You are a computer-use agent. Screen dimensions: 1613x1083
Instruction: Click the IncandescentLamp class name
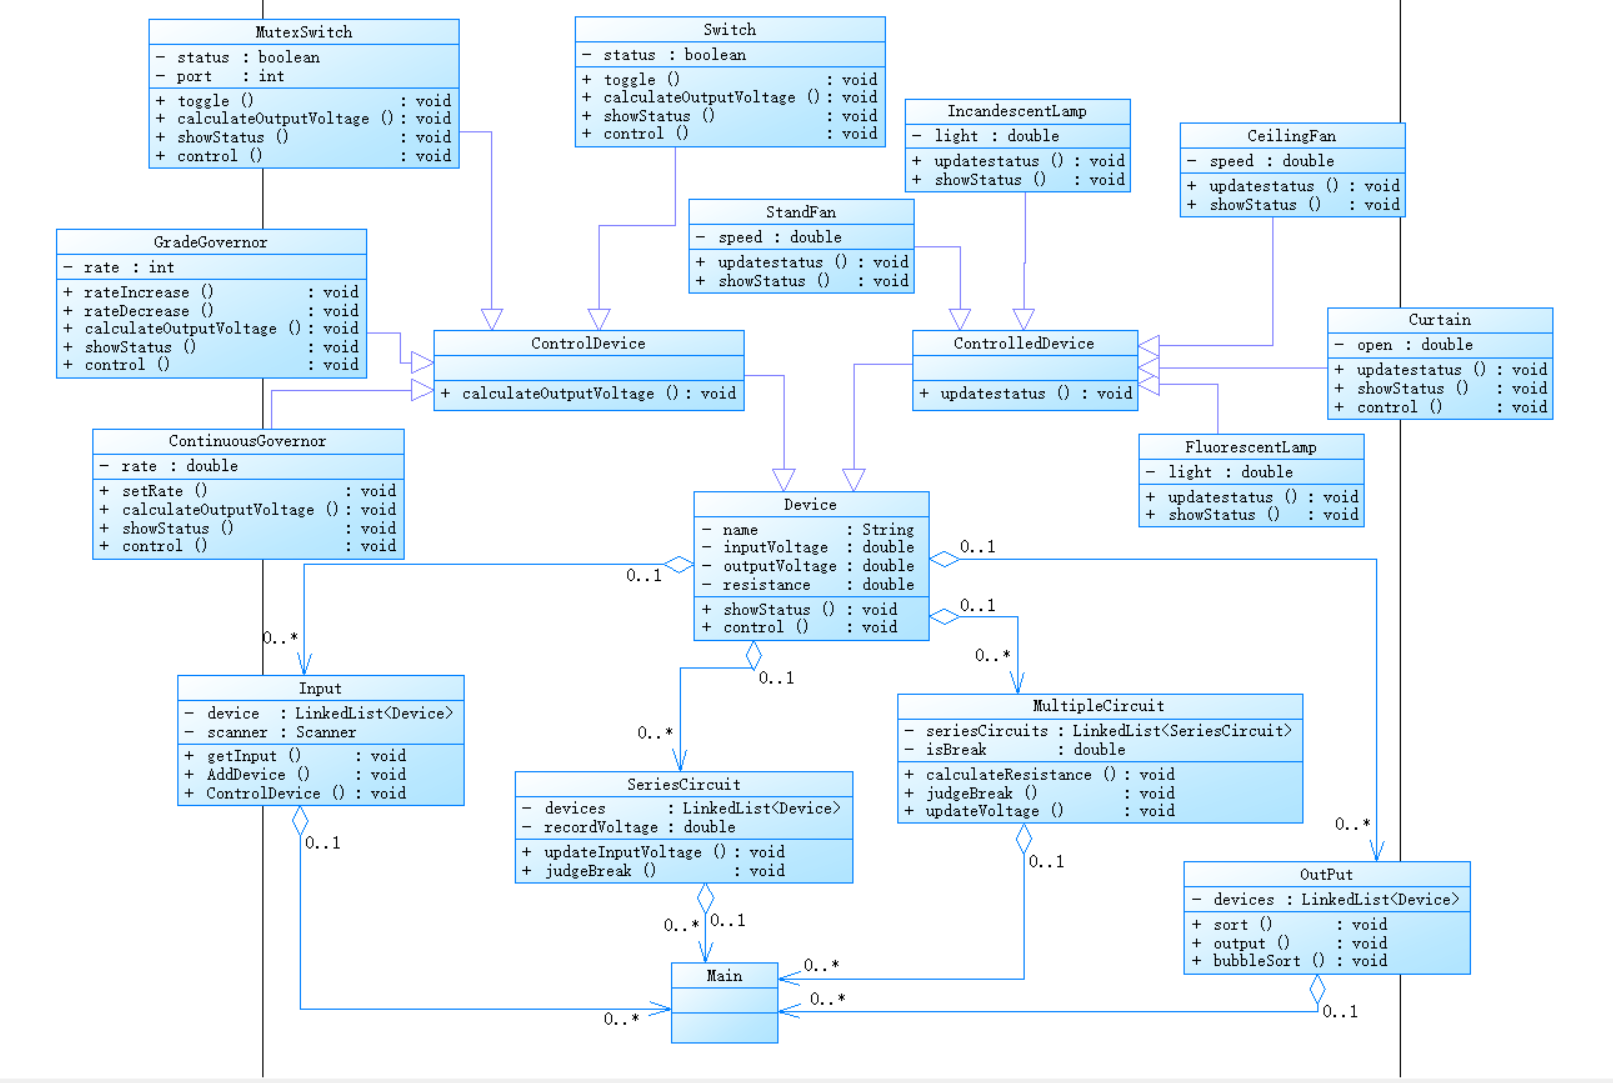[x=1017, y=111]
